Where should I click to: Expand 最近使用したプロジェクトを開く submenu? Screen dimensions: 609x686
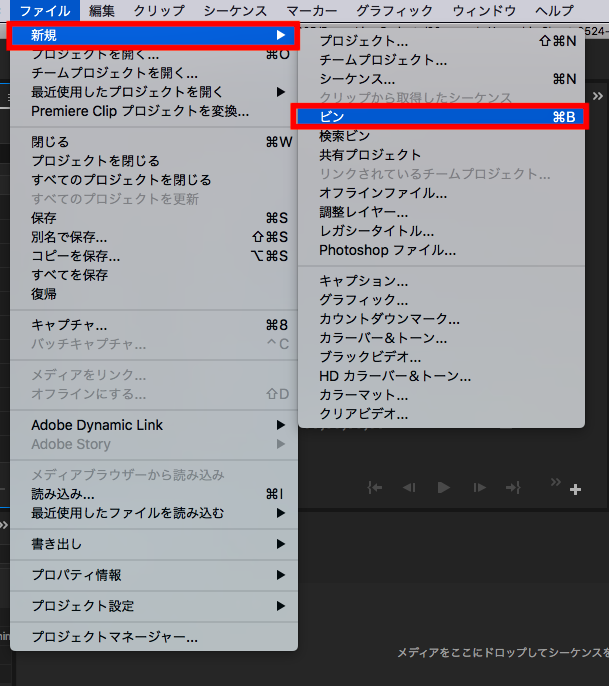[154, 92]
